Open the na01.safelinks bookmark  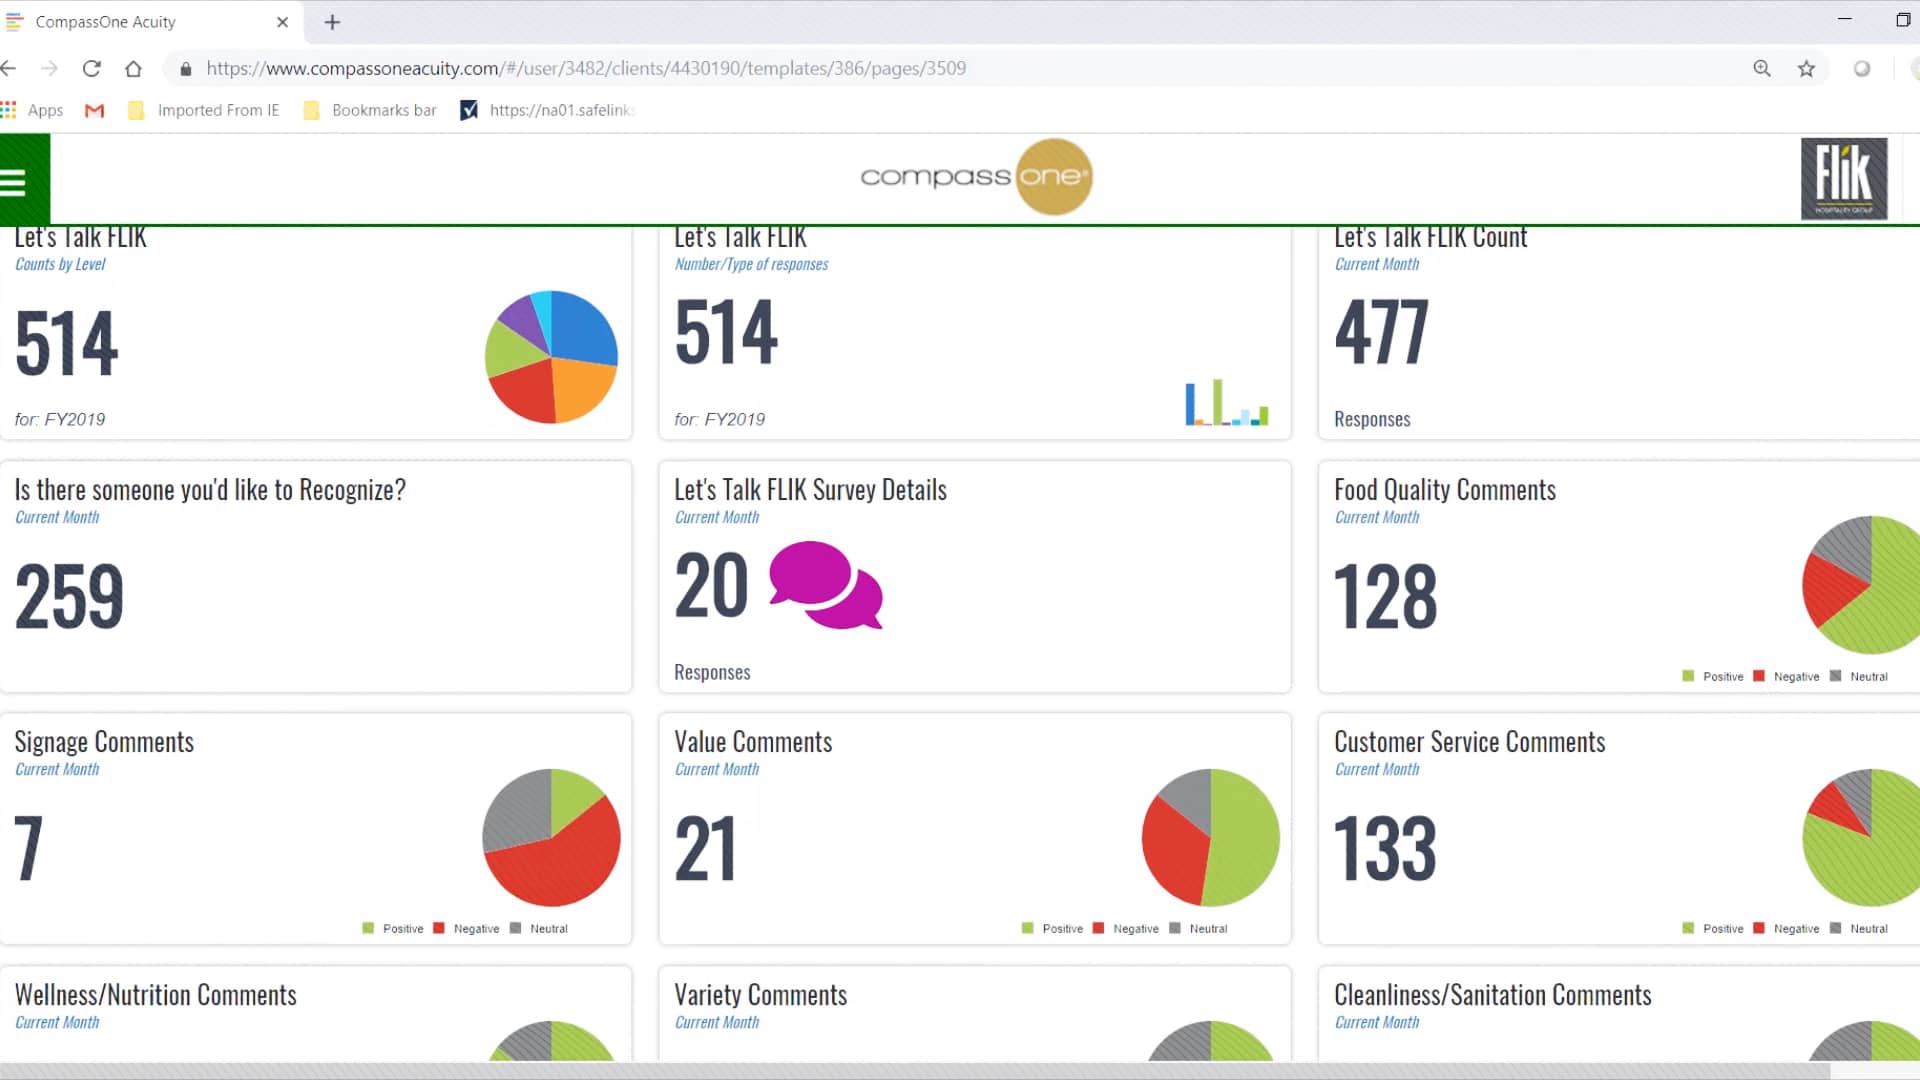[x=548, y=110]
